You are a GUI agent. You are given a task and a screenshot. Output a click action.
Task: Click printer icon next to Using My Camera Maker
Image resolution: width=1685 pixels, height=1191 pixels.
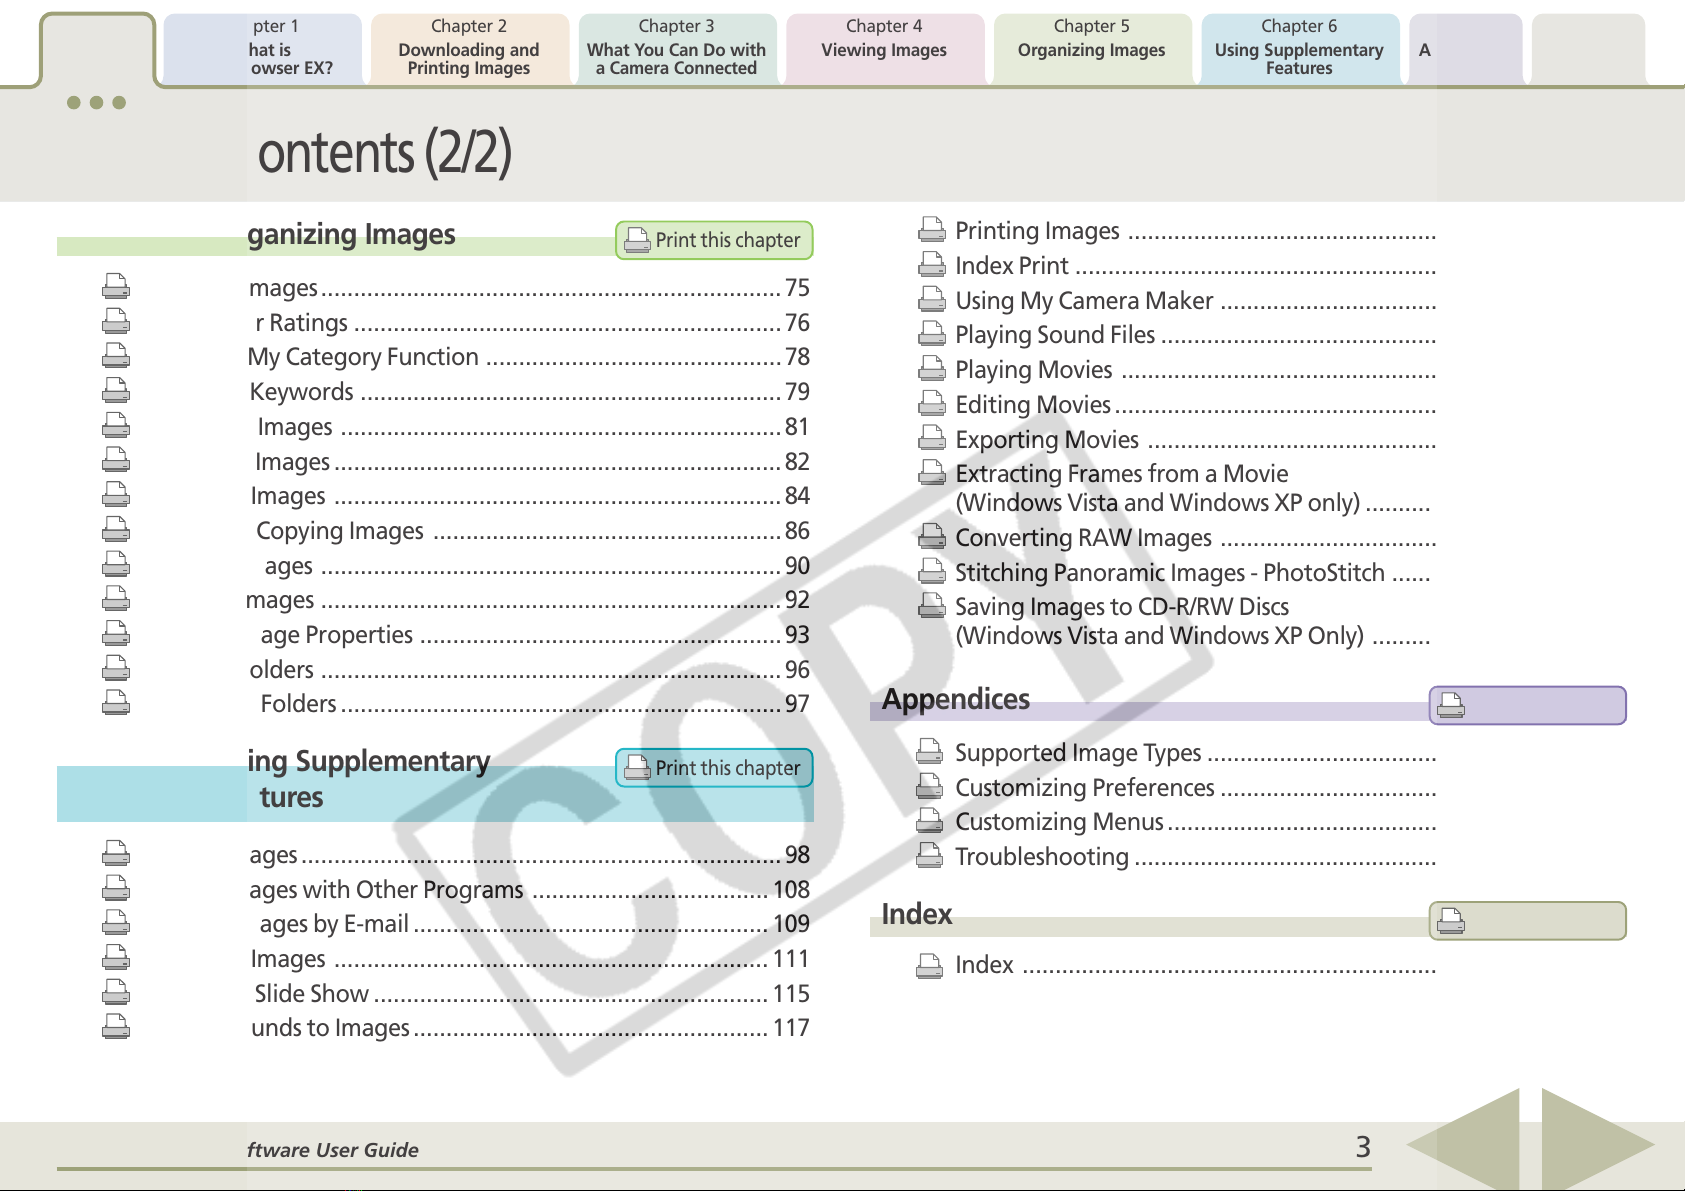coord(932,300)
